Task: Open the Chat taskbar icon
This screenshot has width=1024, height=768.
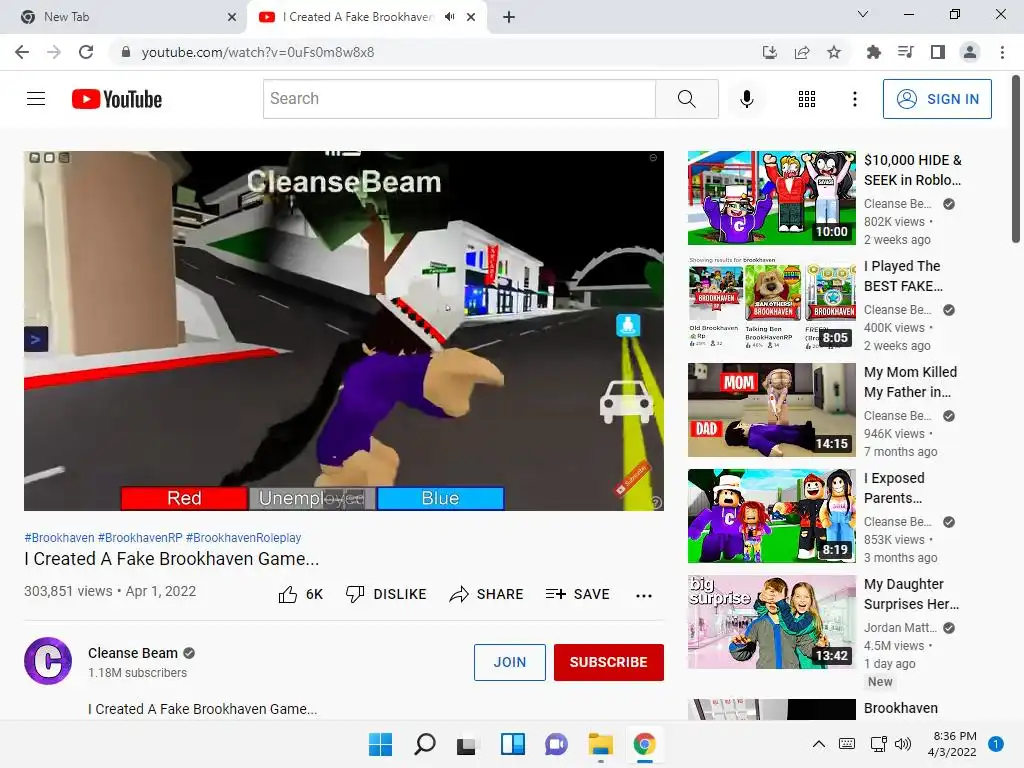Action: coord(556,744)
